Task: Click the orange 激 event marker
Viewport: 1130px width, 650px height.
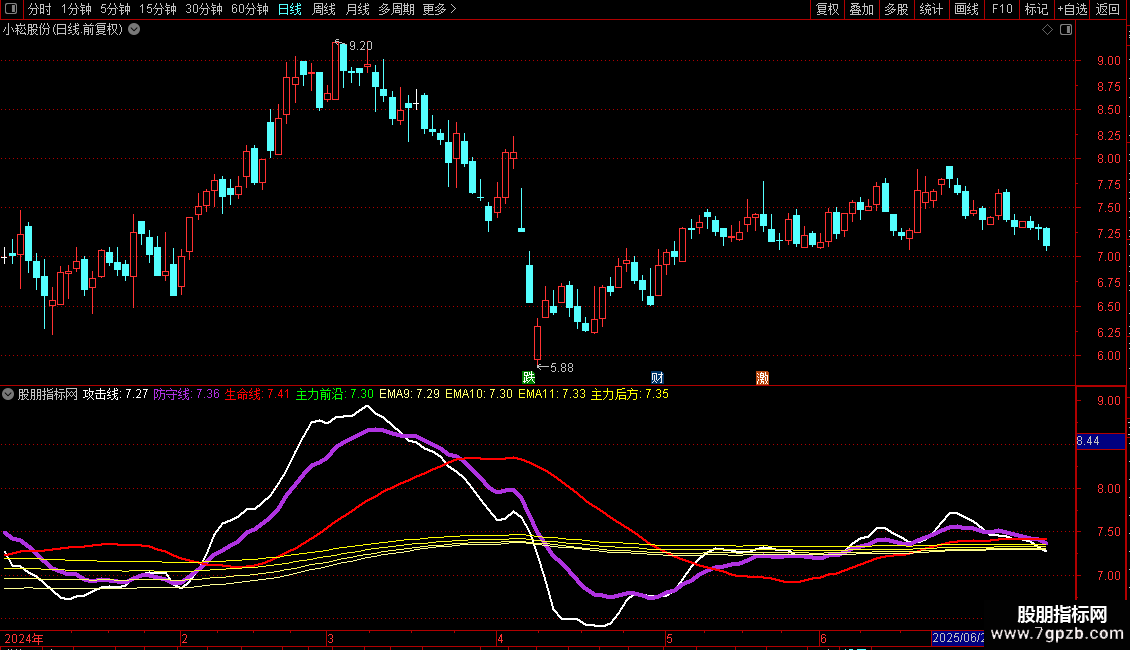Action: (763, 378)
